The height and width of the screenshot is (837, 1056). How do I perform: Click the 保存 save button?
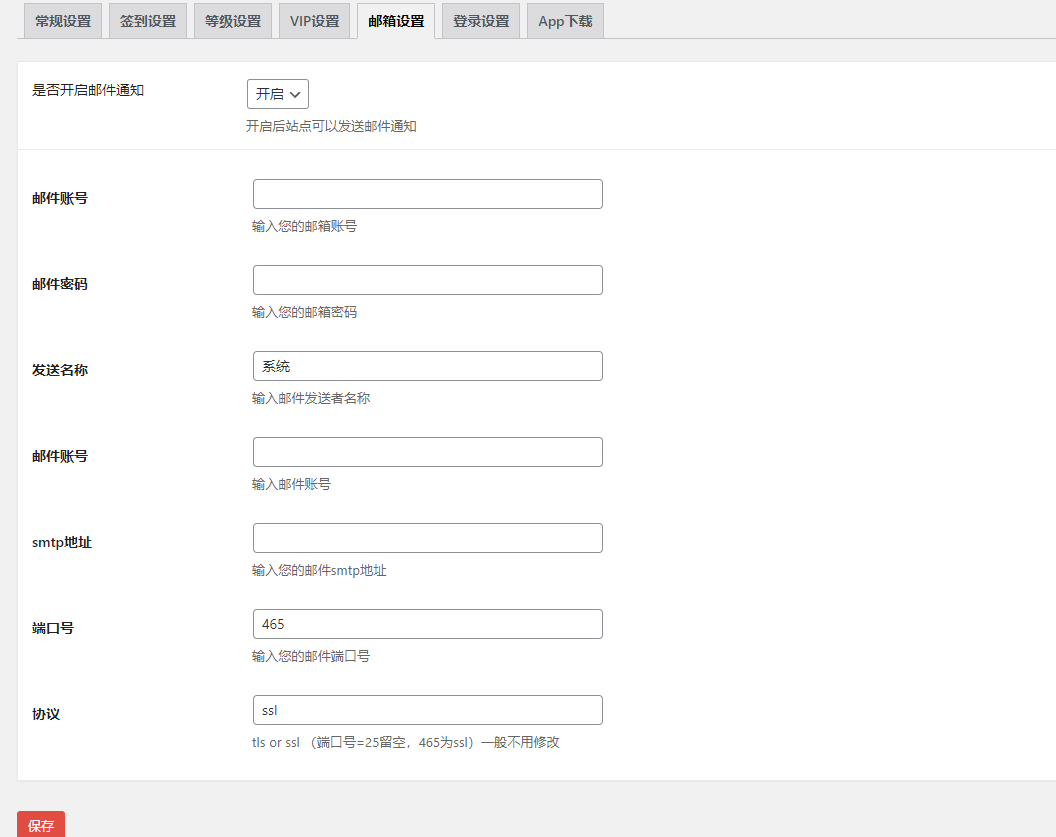(x=40, y=824)
